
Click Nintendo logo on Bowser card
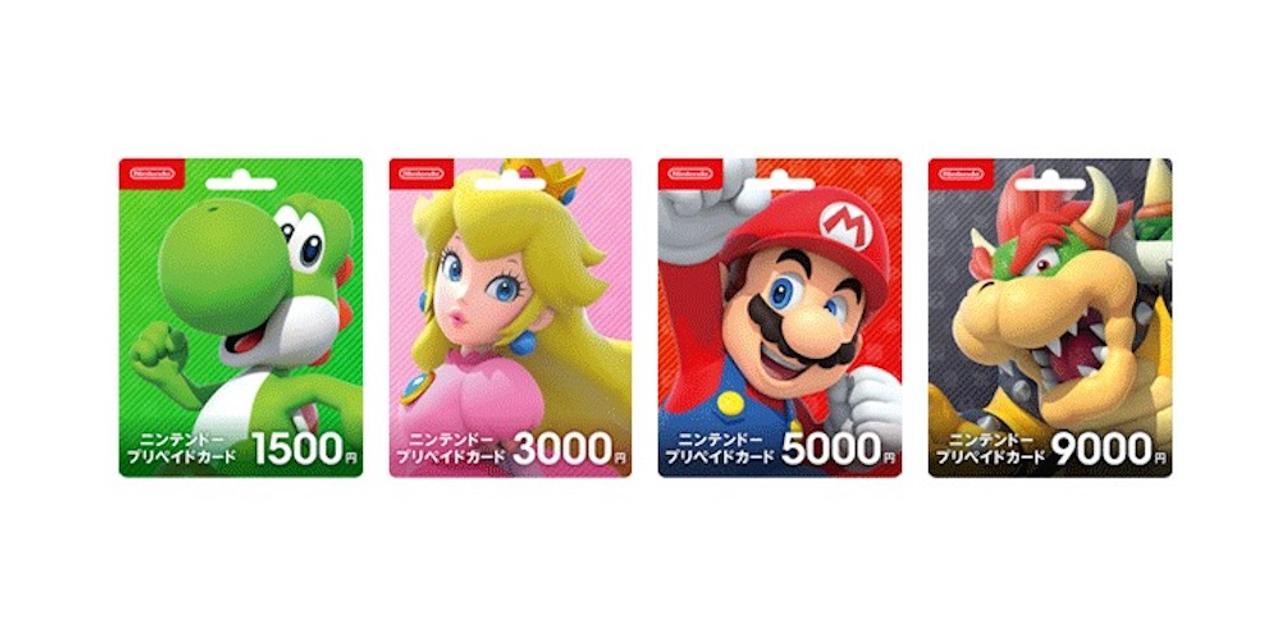click(x=960, y=173)
